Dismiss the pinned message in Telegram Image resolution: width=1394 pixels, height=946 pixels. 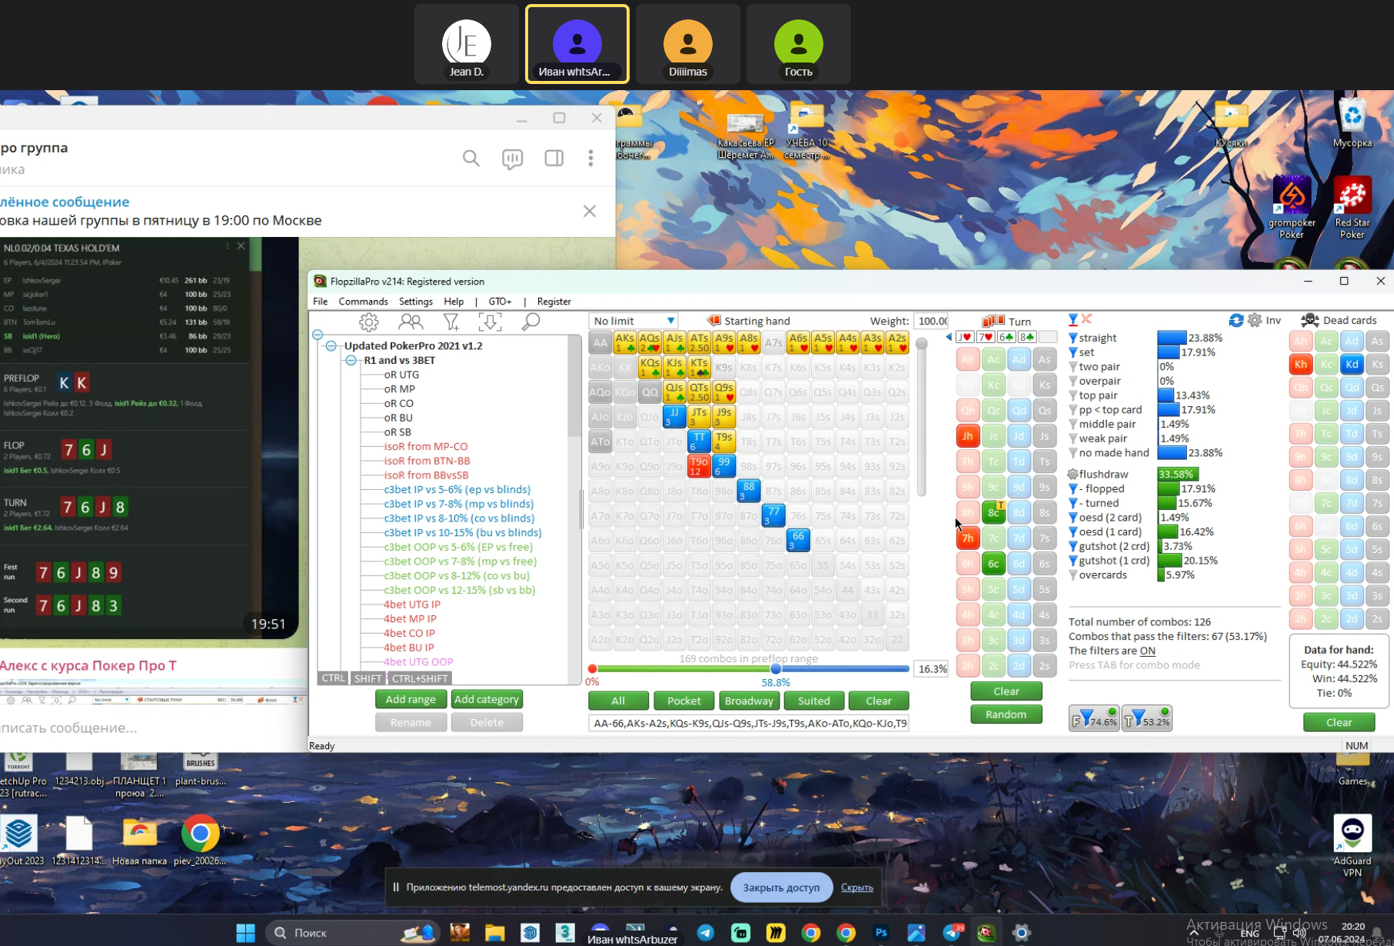[x=589, y=211]
